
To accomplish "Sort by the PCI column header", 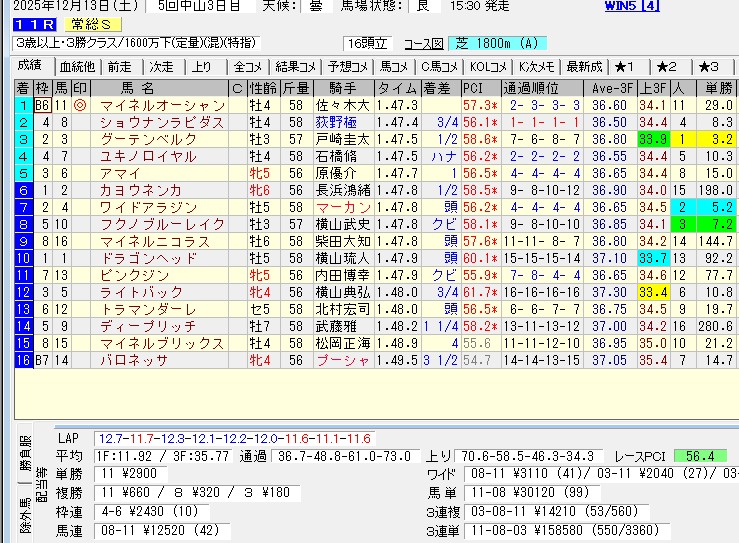I will pyautogui.click(x=473, y=88).
